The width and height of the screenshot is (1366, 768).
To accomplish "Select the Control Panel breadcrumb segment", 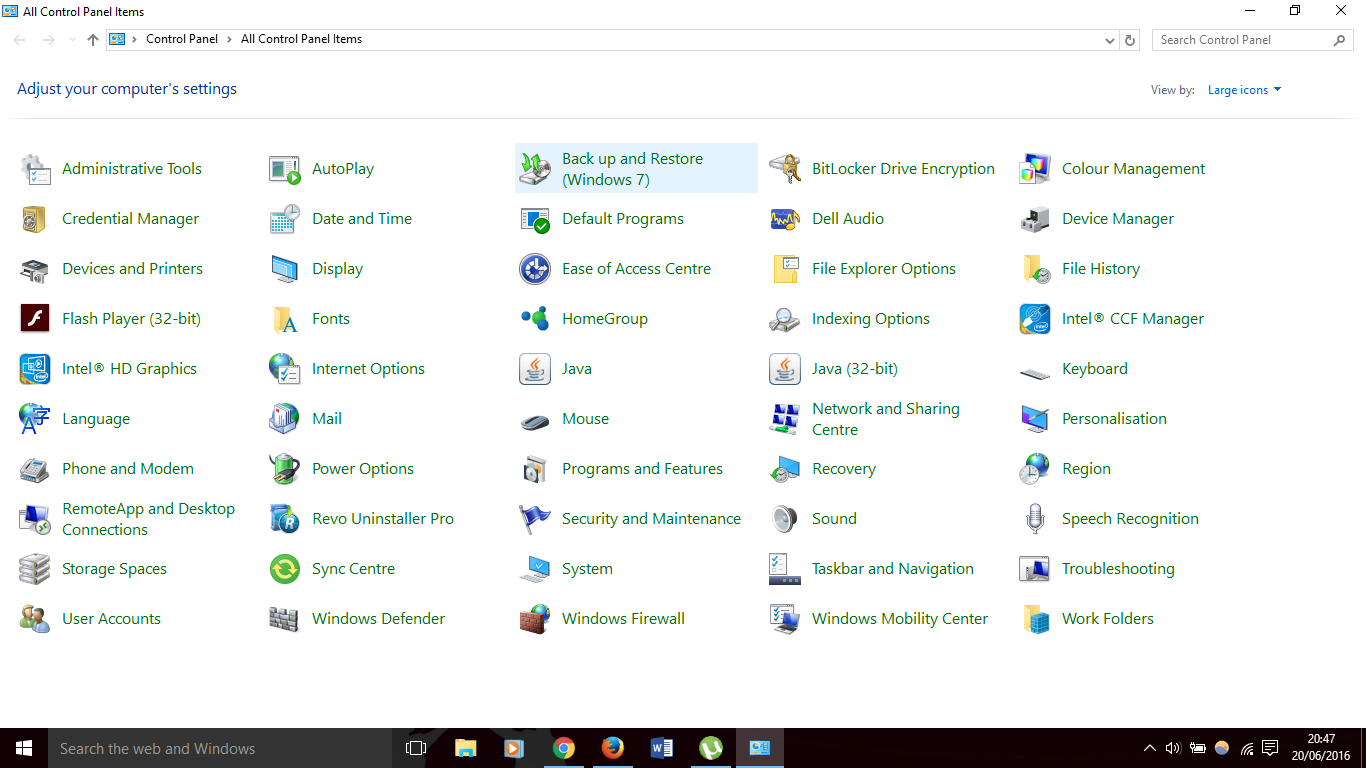I will point(182,40).
